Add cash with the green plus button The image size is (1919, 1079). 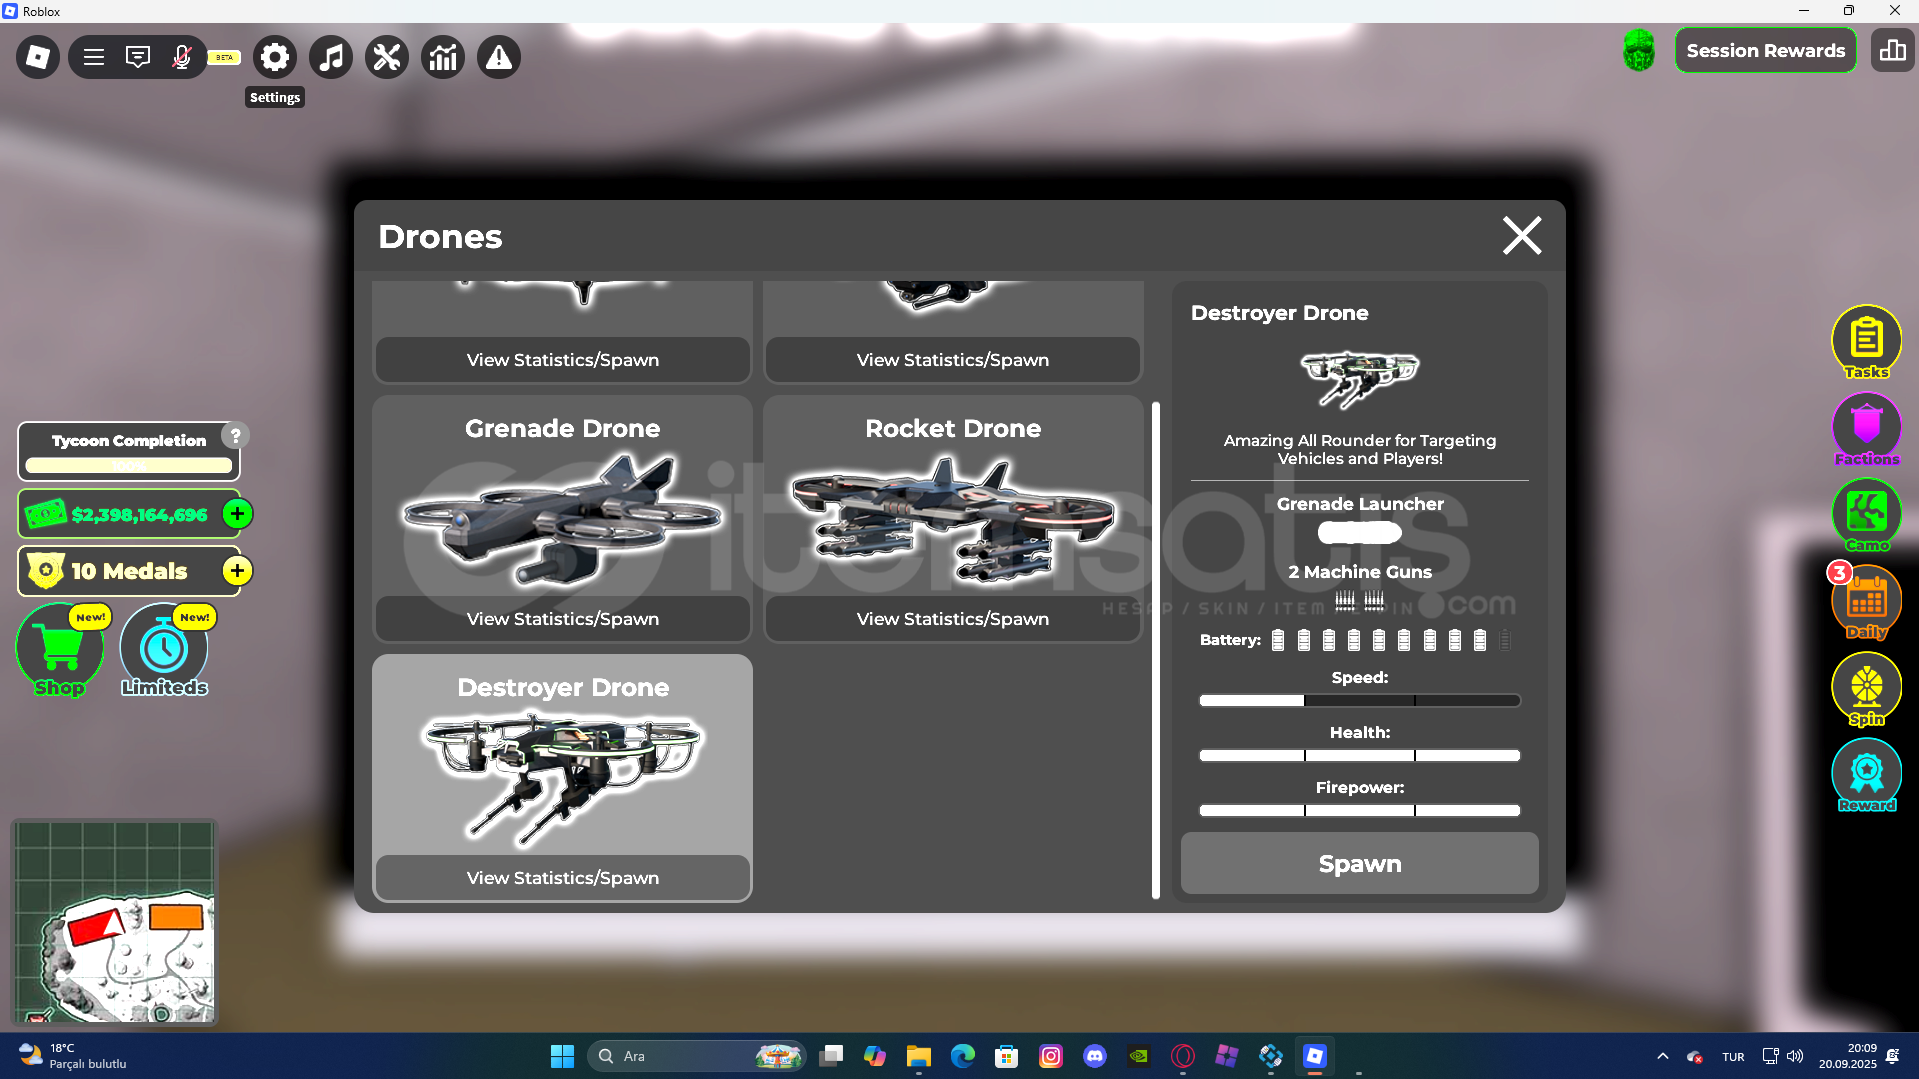tap(237, 514)
